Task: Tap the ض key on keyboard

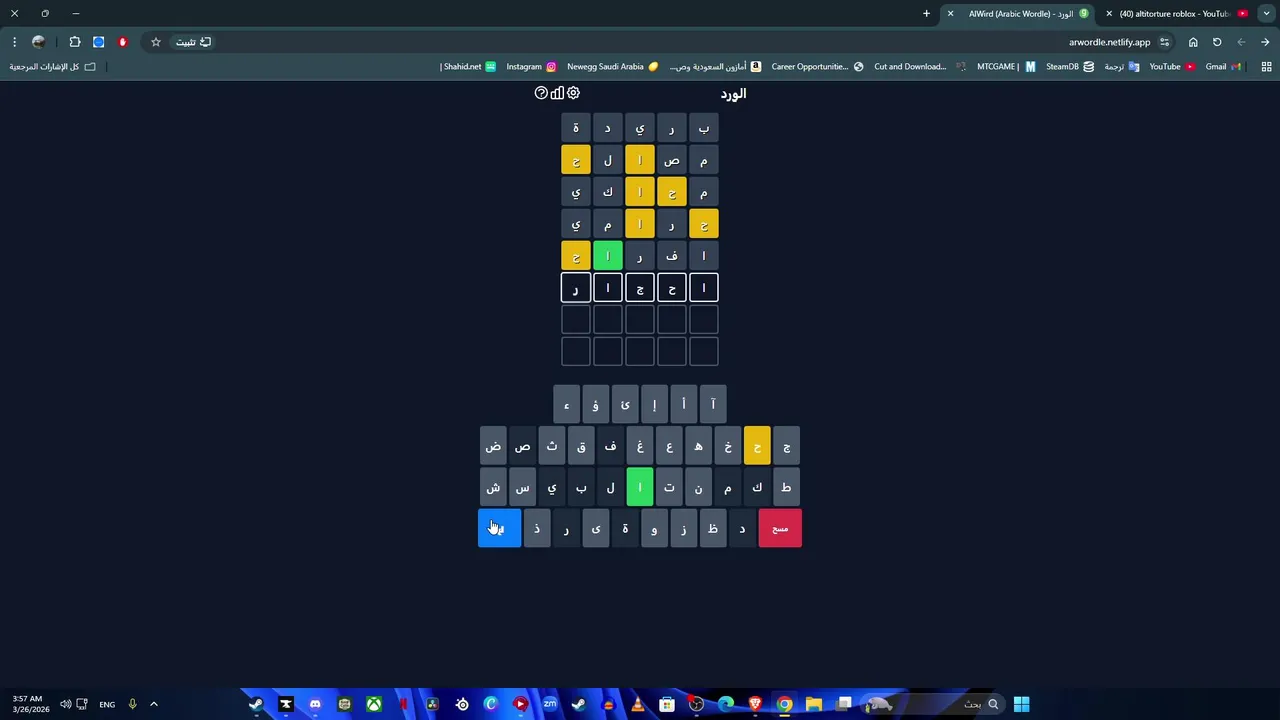Action: [493, 446]
